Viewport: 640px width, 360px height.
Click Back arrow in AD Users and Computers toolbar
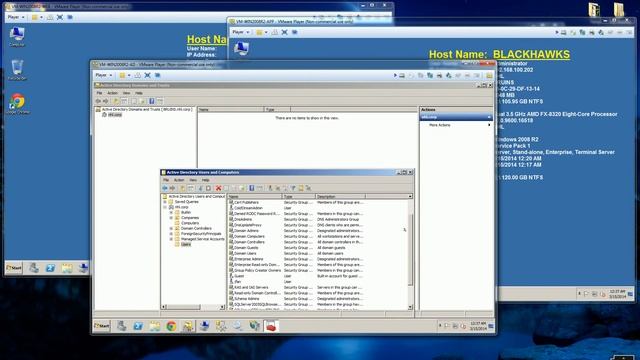[165, 188]
